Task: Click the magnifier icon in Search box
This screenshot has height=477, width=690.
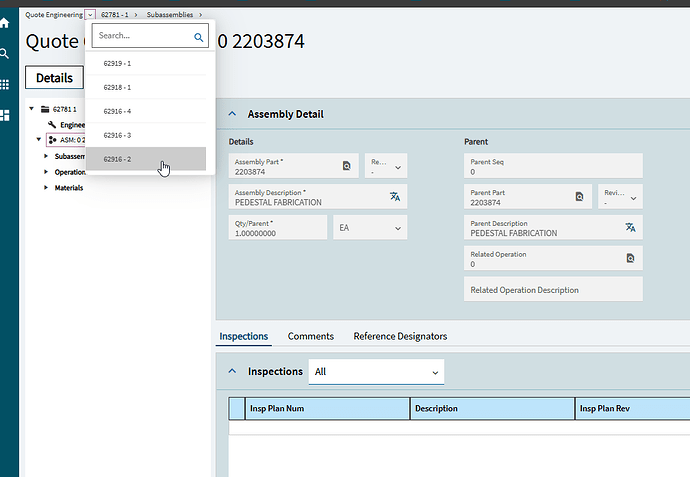Action: click(x=198, y=37)
